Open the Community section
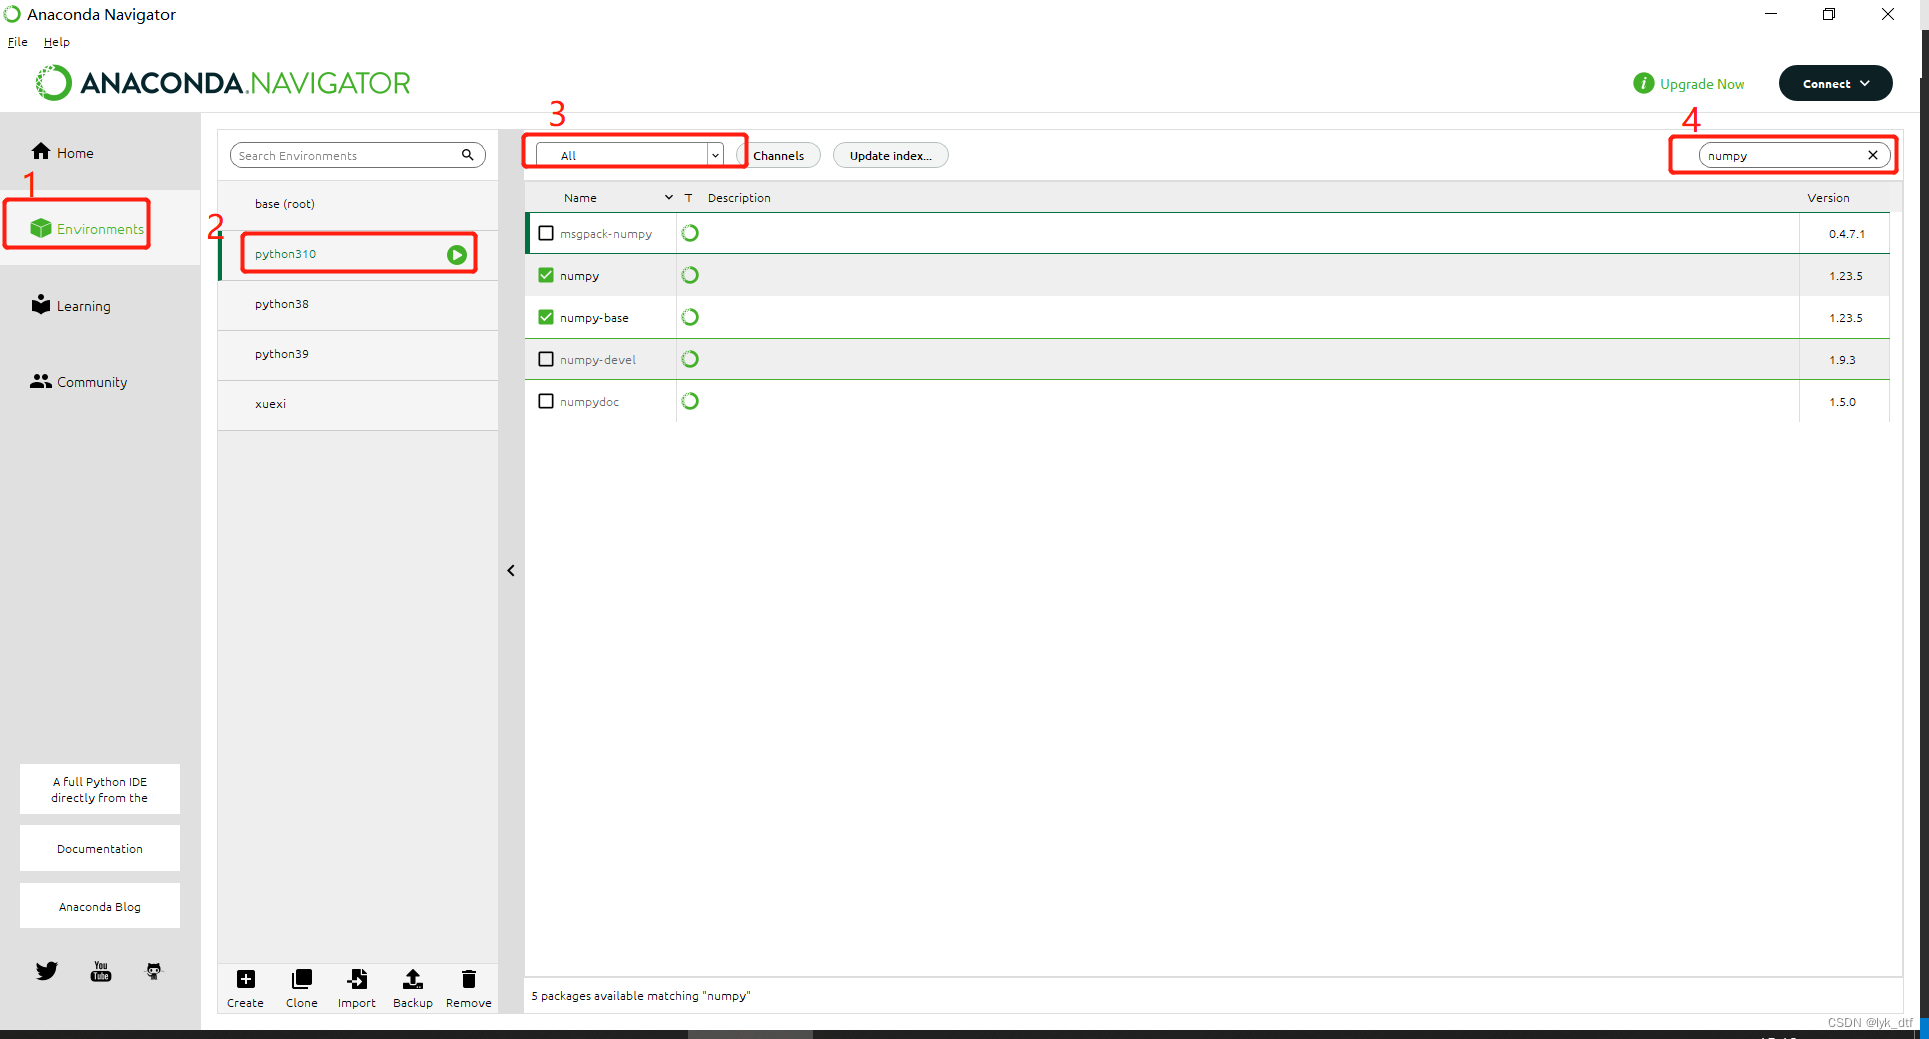Viewport: 1929px width, 1039px height. [x=79, y=381]
